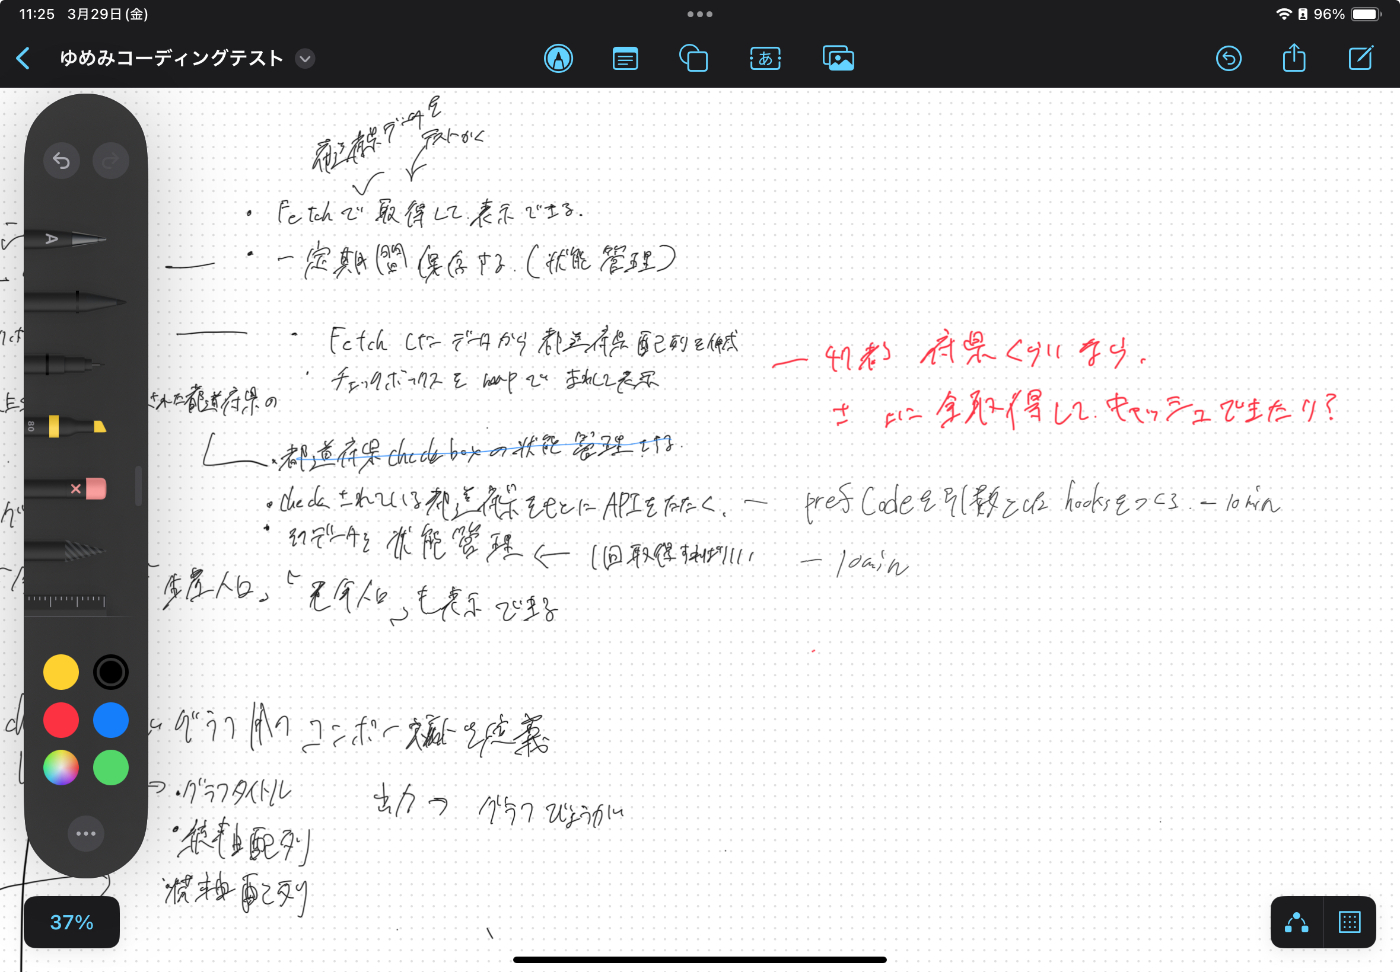Open the rainbow color picker wheel
Viewport: 1400px width, 972px height.
pos(61,768)
